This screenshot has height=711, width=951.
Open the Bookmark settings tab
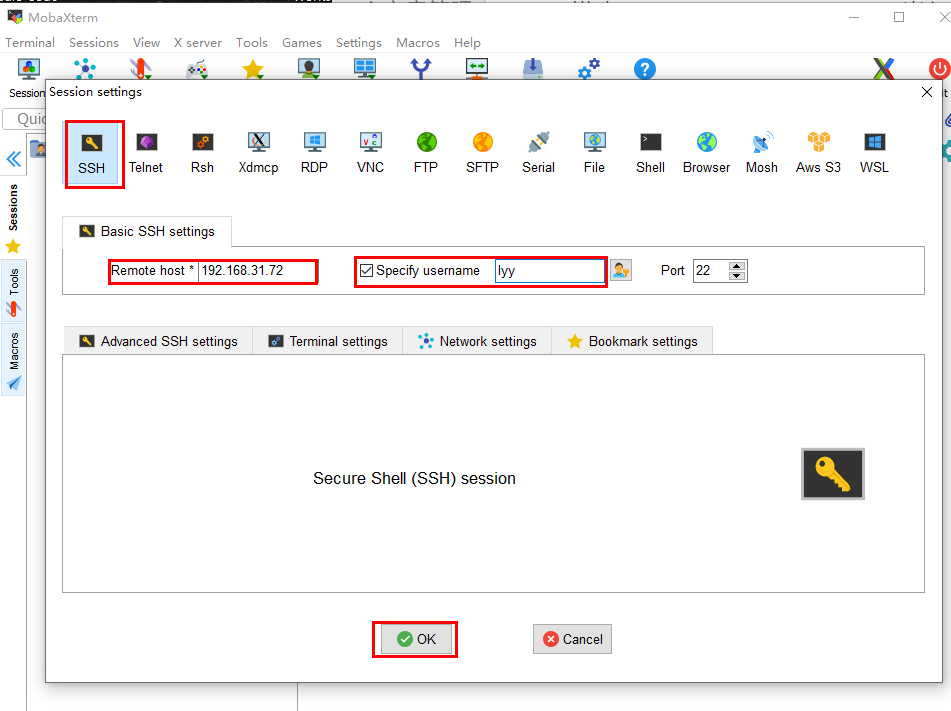click(632, 341)
